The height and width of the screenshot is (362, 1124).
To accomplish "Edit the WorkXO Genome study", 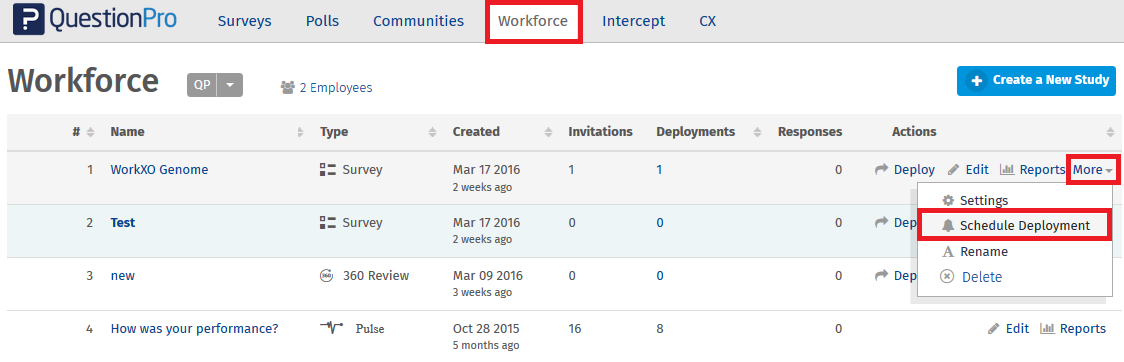I will tap(977, 170).
